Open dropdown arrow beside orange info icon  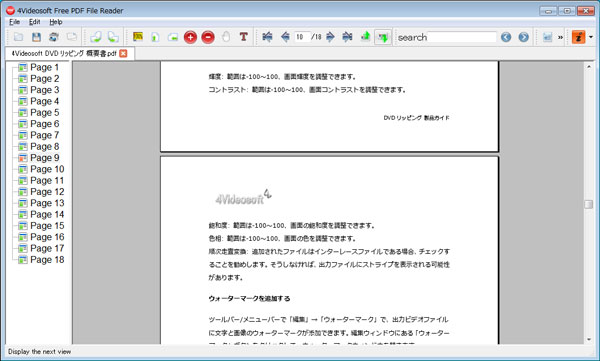tap(591, 37)
